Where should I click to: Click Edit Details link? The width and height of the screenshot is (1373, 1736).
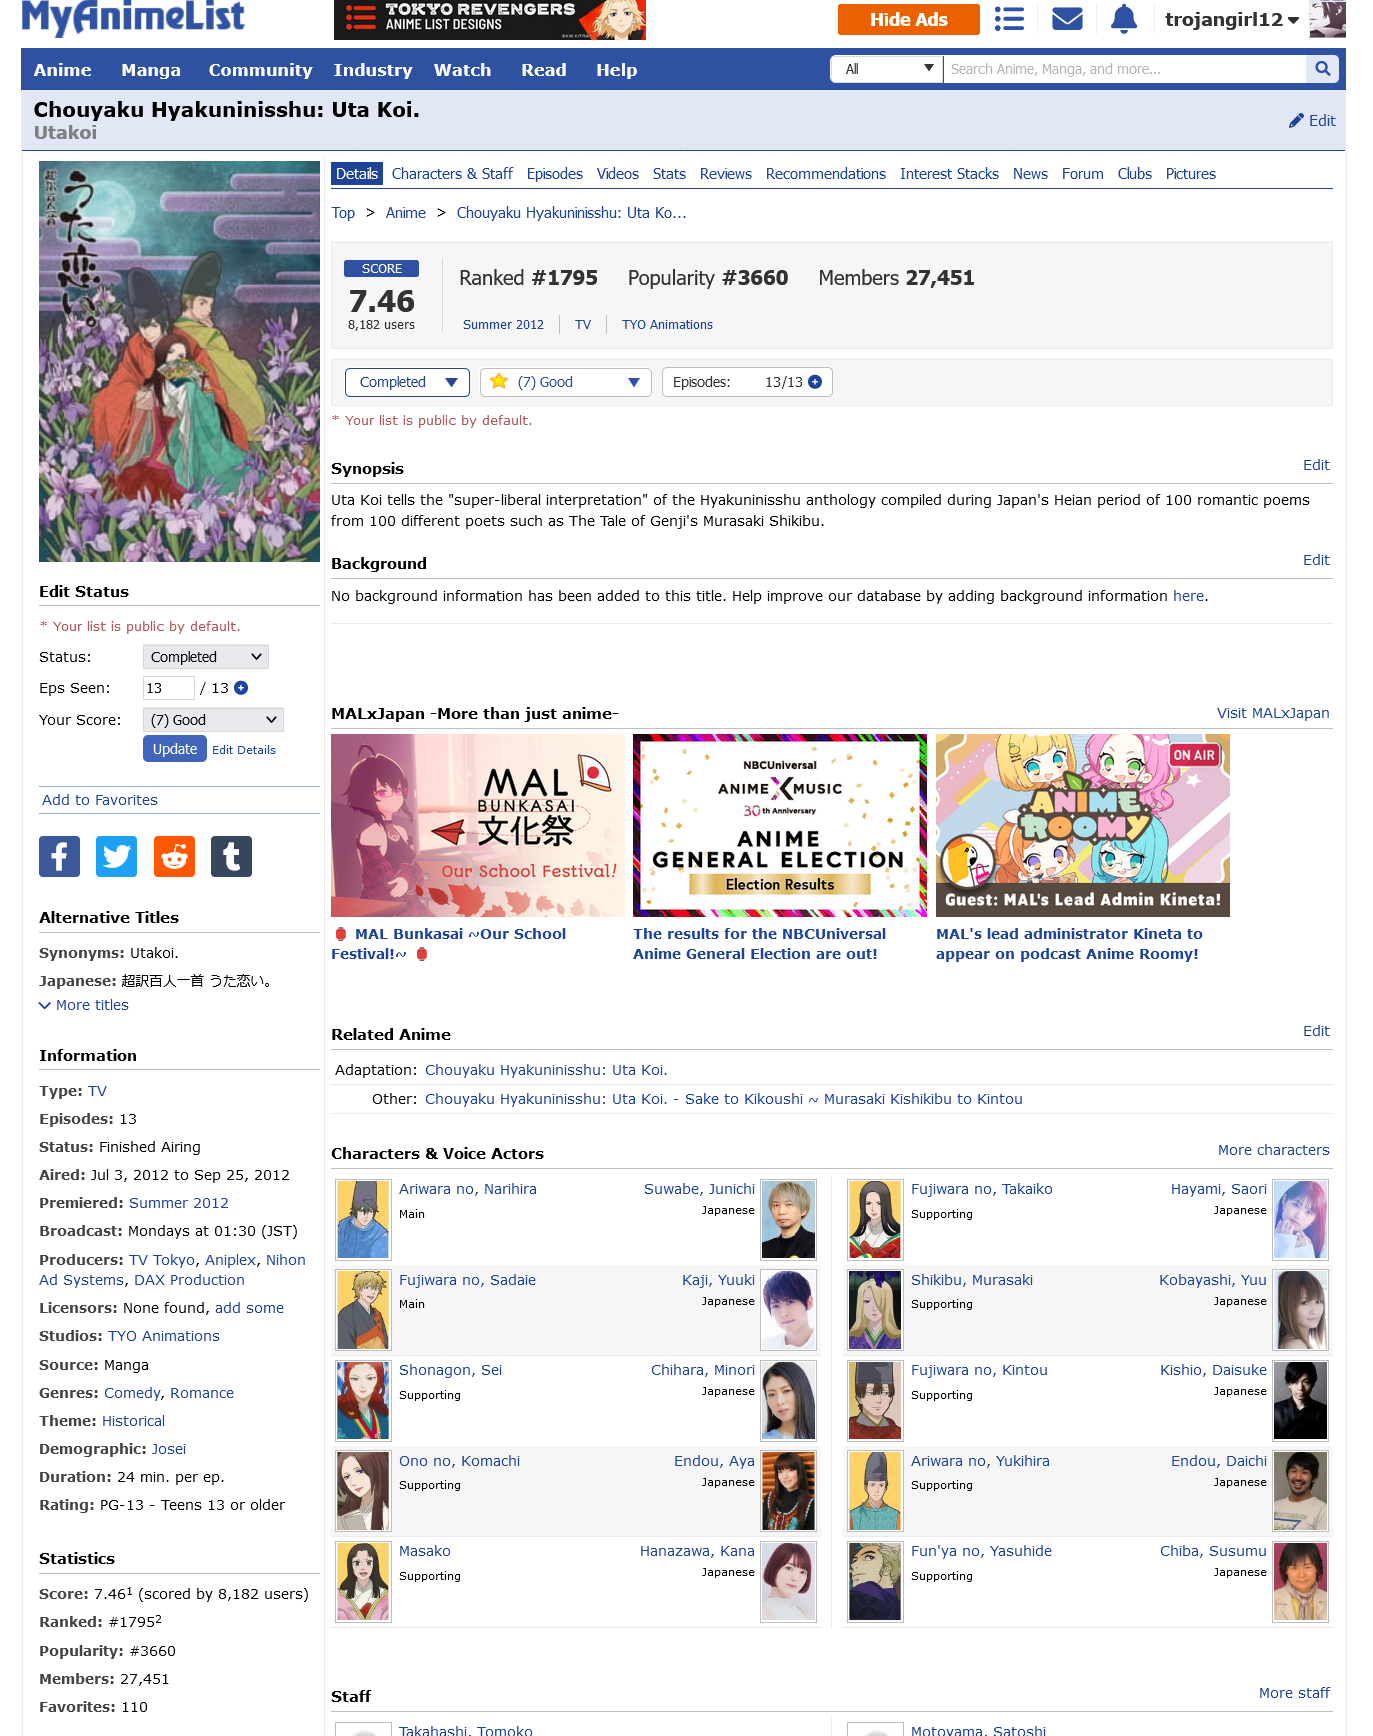[244, 750]
